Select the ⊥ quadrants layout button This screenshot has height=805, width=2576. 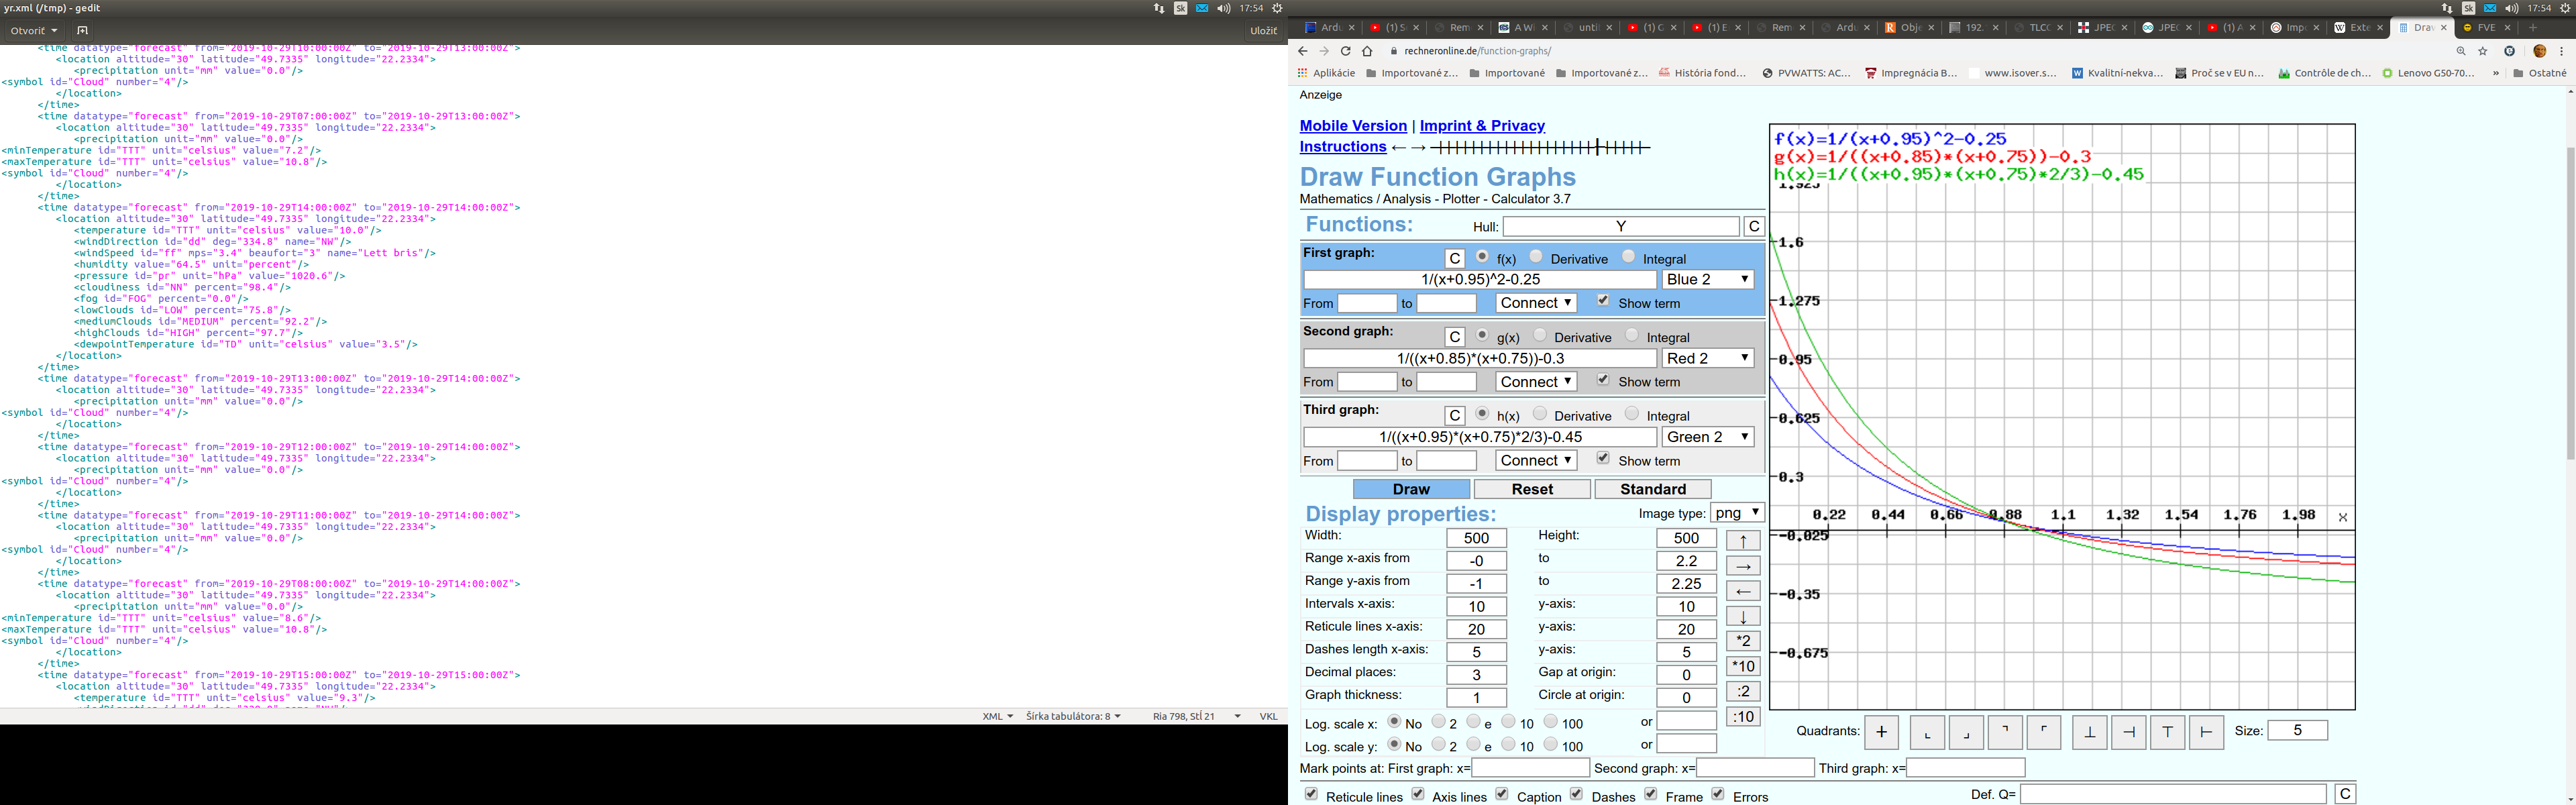(x=2089, y=732)
